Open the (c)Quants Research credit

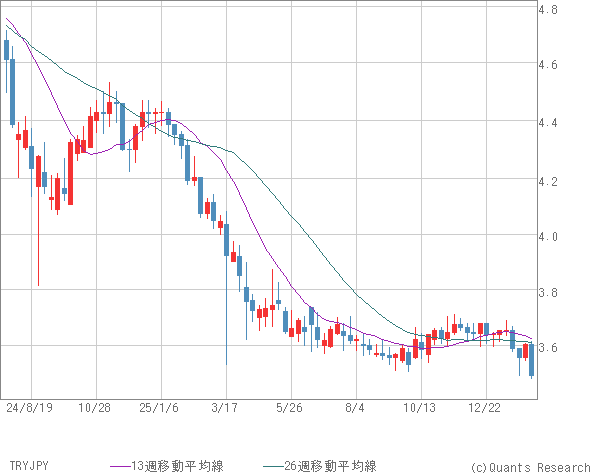[x=530, y=467]
